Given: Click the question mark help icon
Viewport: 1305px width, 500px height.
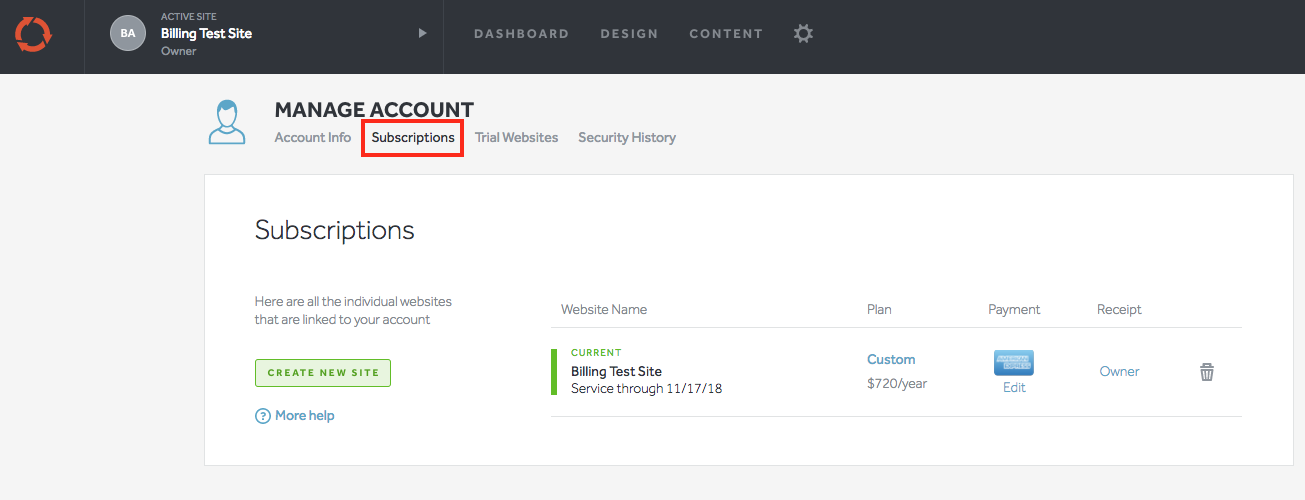Looking at the screenshot, I should (x=263, y=416).
